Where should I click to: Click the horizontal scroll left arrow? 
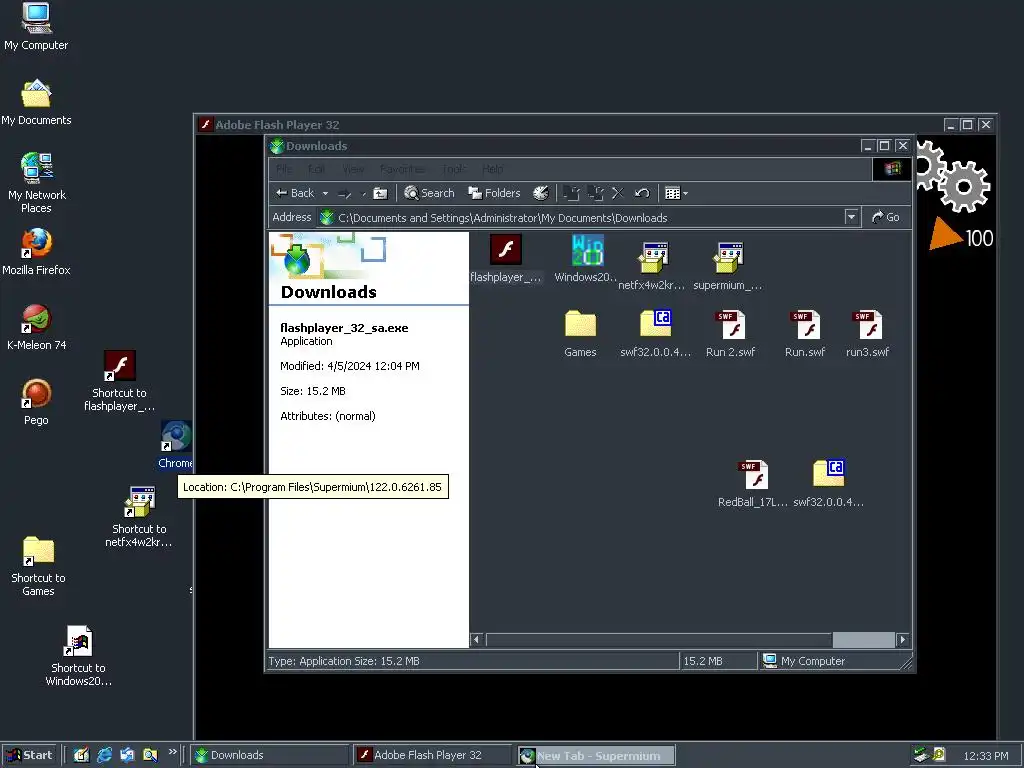476,639
